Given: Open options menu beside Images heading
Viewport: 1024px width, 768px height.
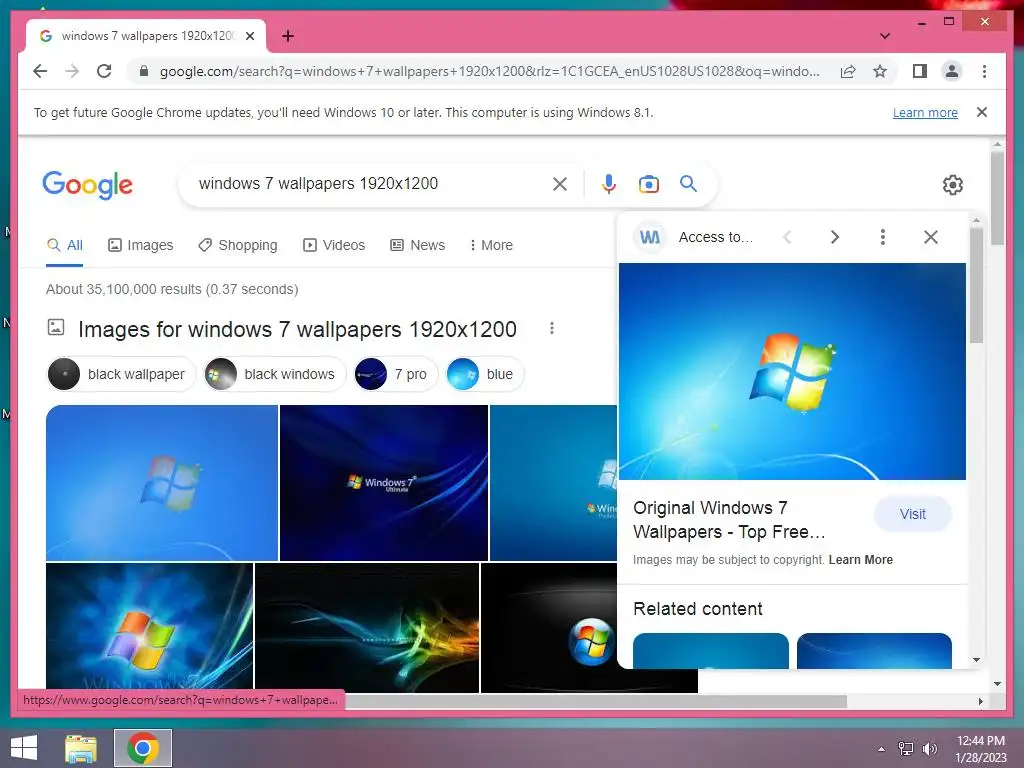Looking at the screenshot, I should [x=552, y=328].
